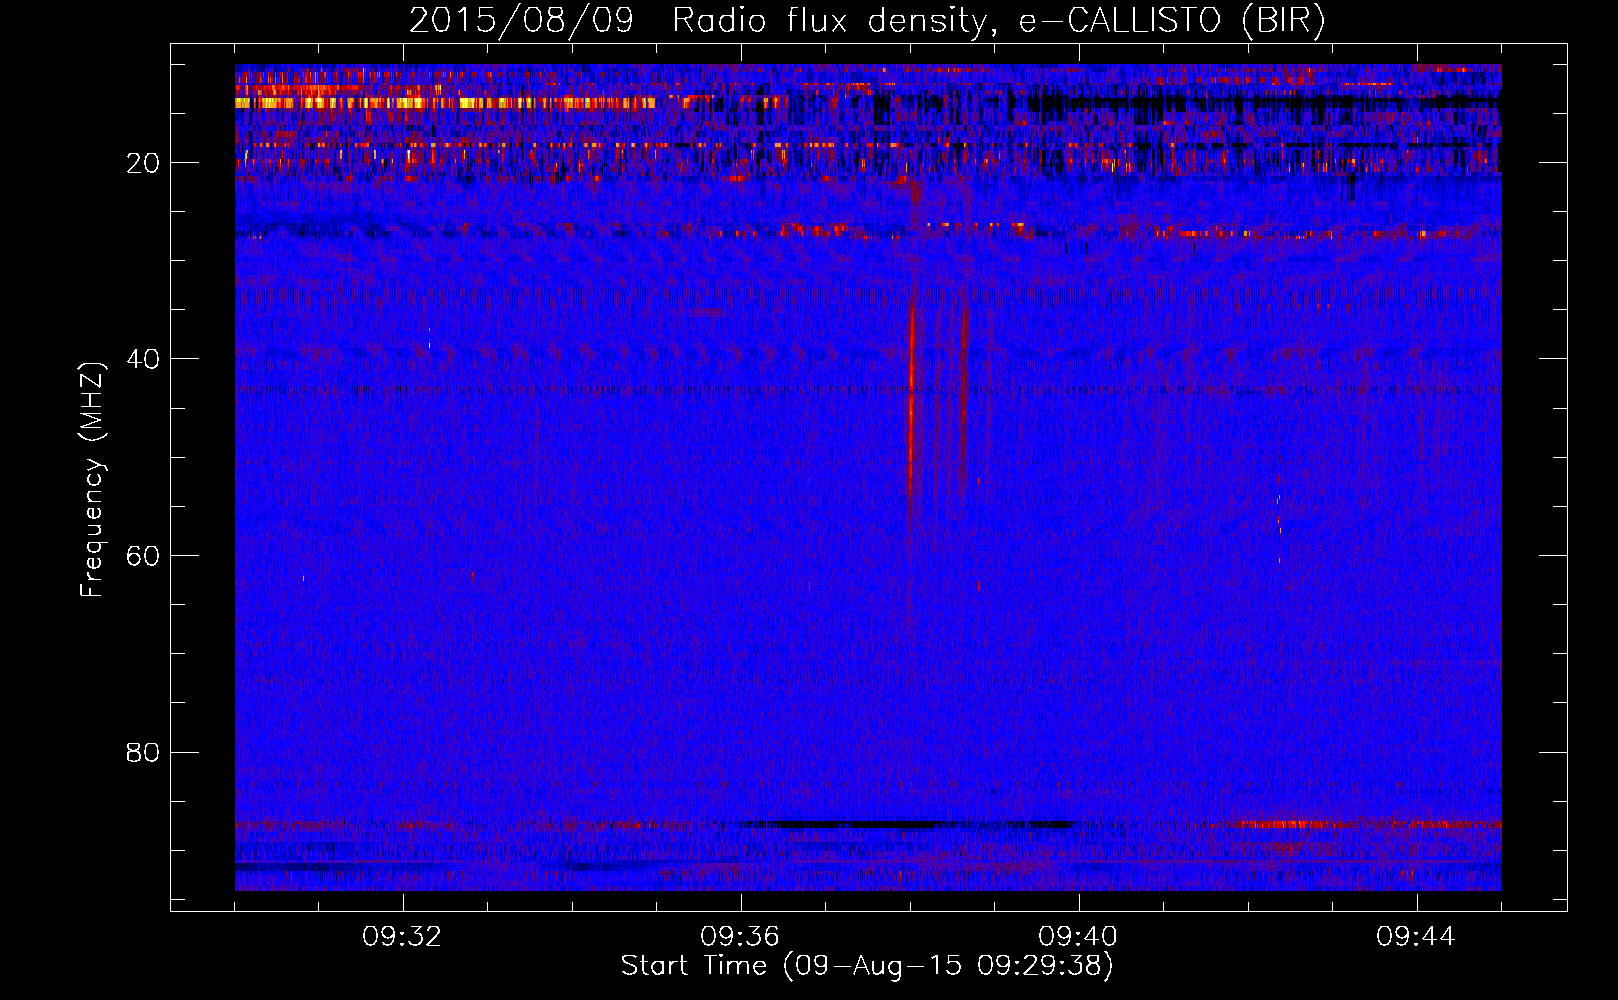Click the "09:36" time tick label
1618x1000 pixels.
pos(741,937)
